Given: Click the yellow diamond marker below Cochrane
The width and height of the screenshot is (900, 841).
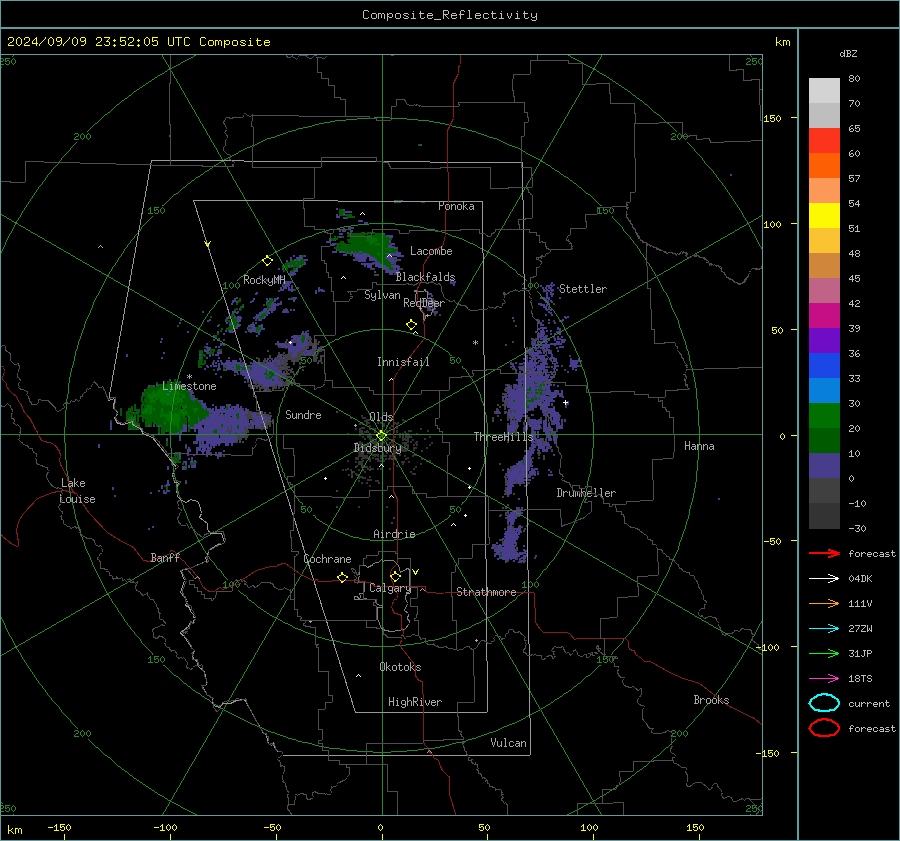Looking at the screenshot, I should 343,578.
